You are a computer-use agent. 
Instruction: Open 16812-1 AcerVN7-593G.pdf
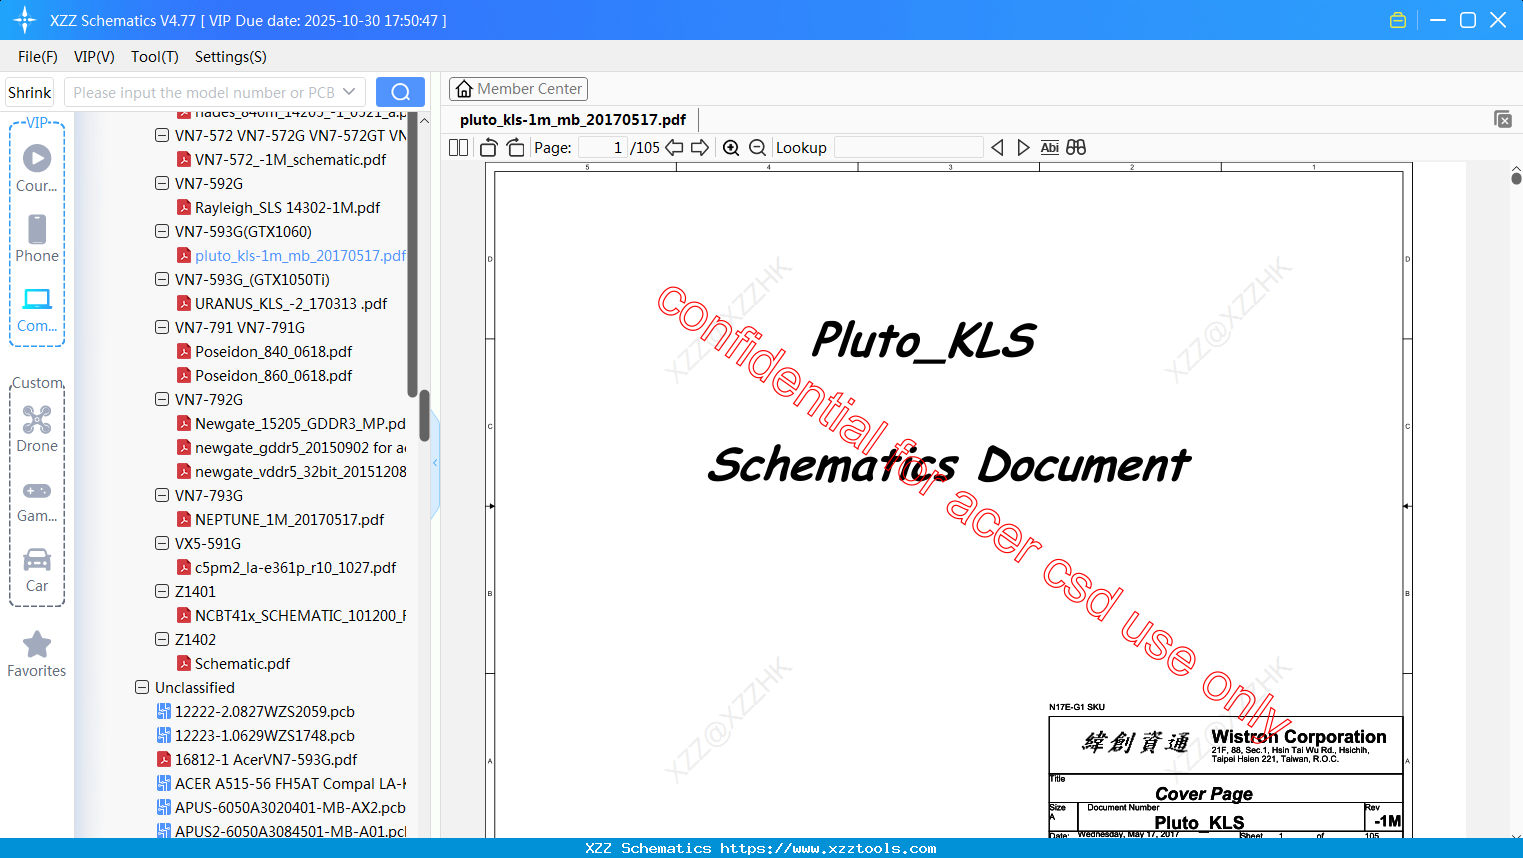pyautogui.click(x=265, y=759)
